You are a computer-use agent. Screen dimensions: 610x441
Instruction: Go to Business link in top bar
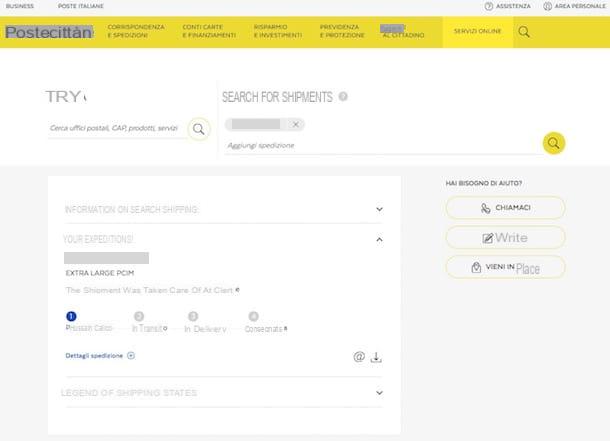click(20, 6)
